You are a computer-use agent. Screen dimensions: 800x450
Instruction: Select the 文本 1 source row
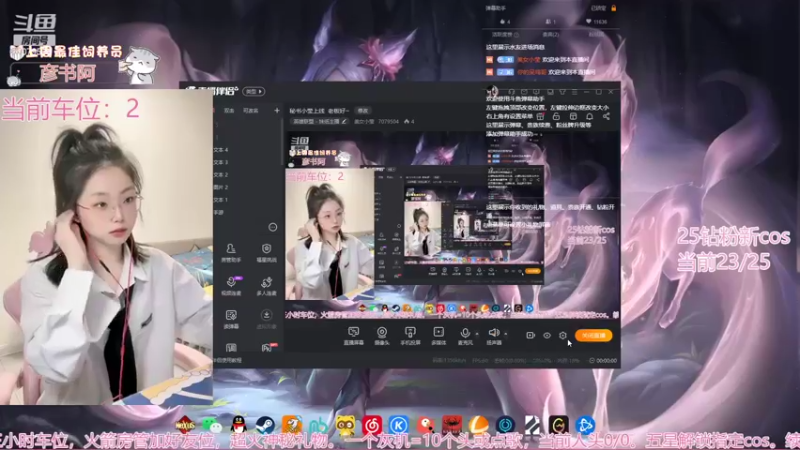click(247, 199)
